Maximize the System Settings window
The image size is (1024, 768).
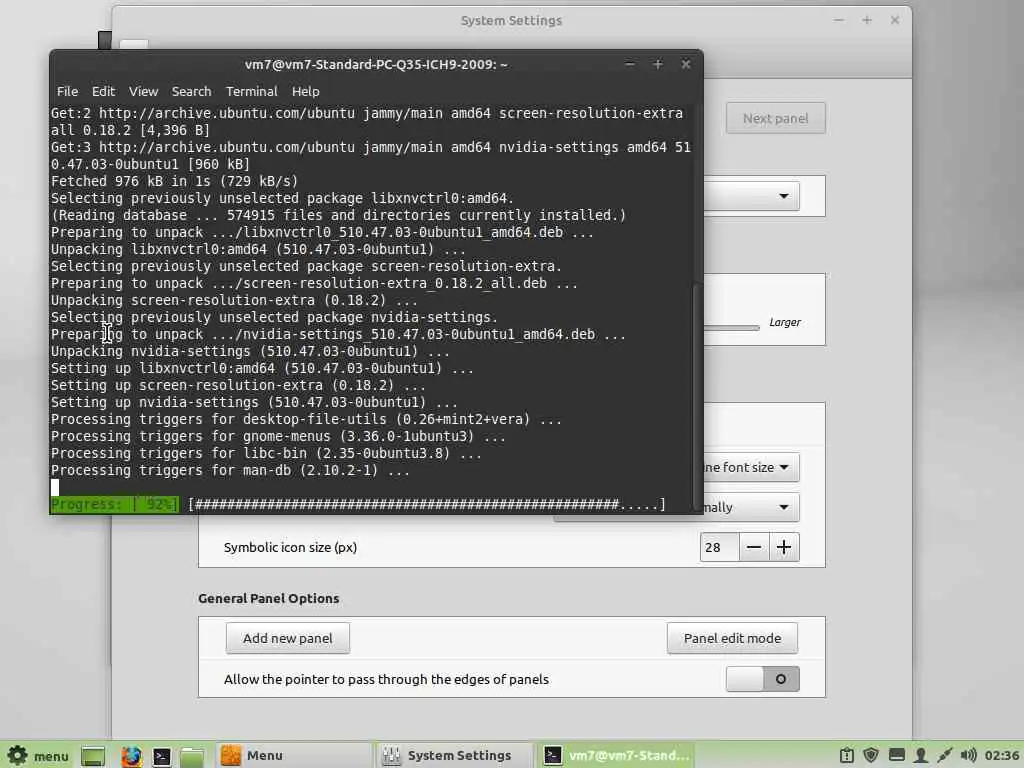(867, 20)
